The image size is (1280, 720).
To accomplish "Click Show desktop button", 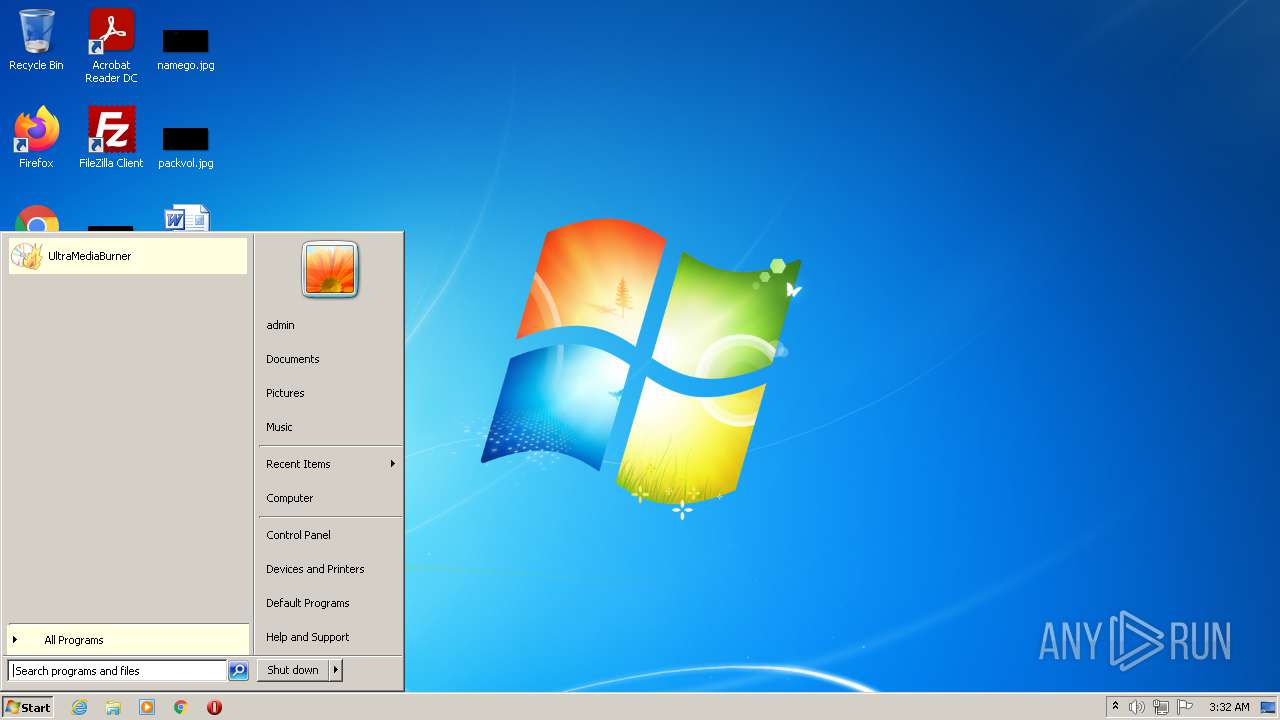I will coord(1268,707).
